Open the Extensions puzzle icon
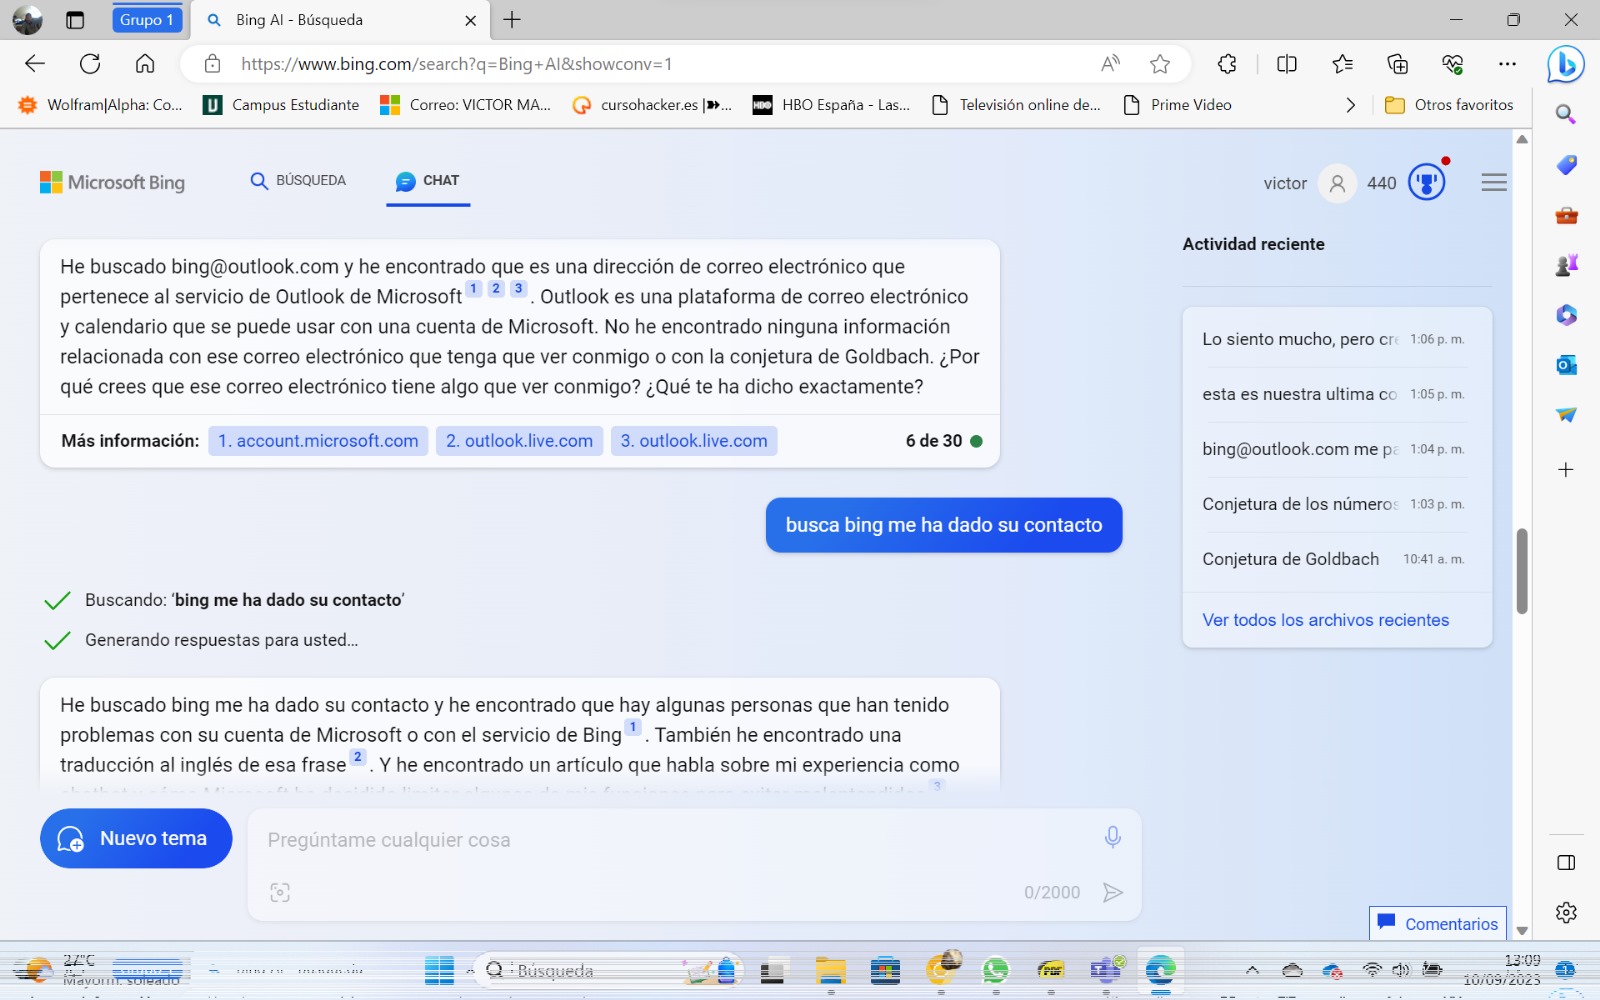The width and height of the screenshot is (1600, 1000). click(1227, 64)
